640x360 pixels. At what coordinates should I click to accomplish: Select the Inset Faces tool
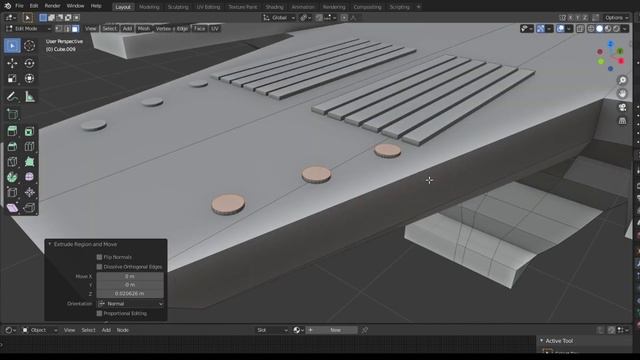29,131
